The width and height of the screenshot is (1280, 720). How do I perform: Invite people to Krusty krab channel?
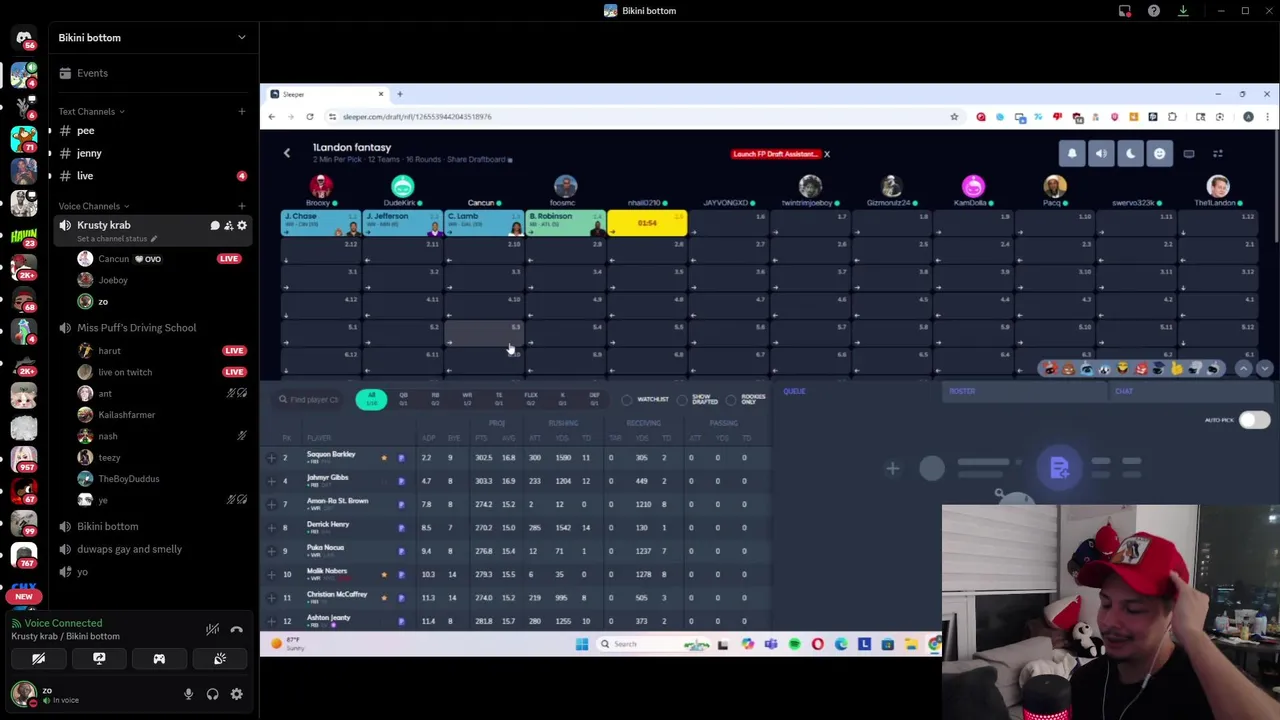point(228,226)
